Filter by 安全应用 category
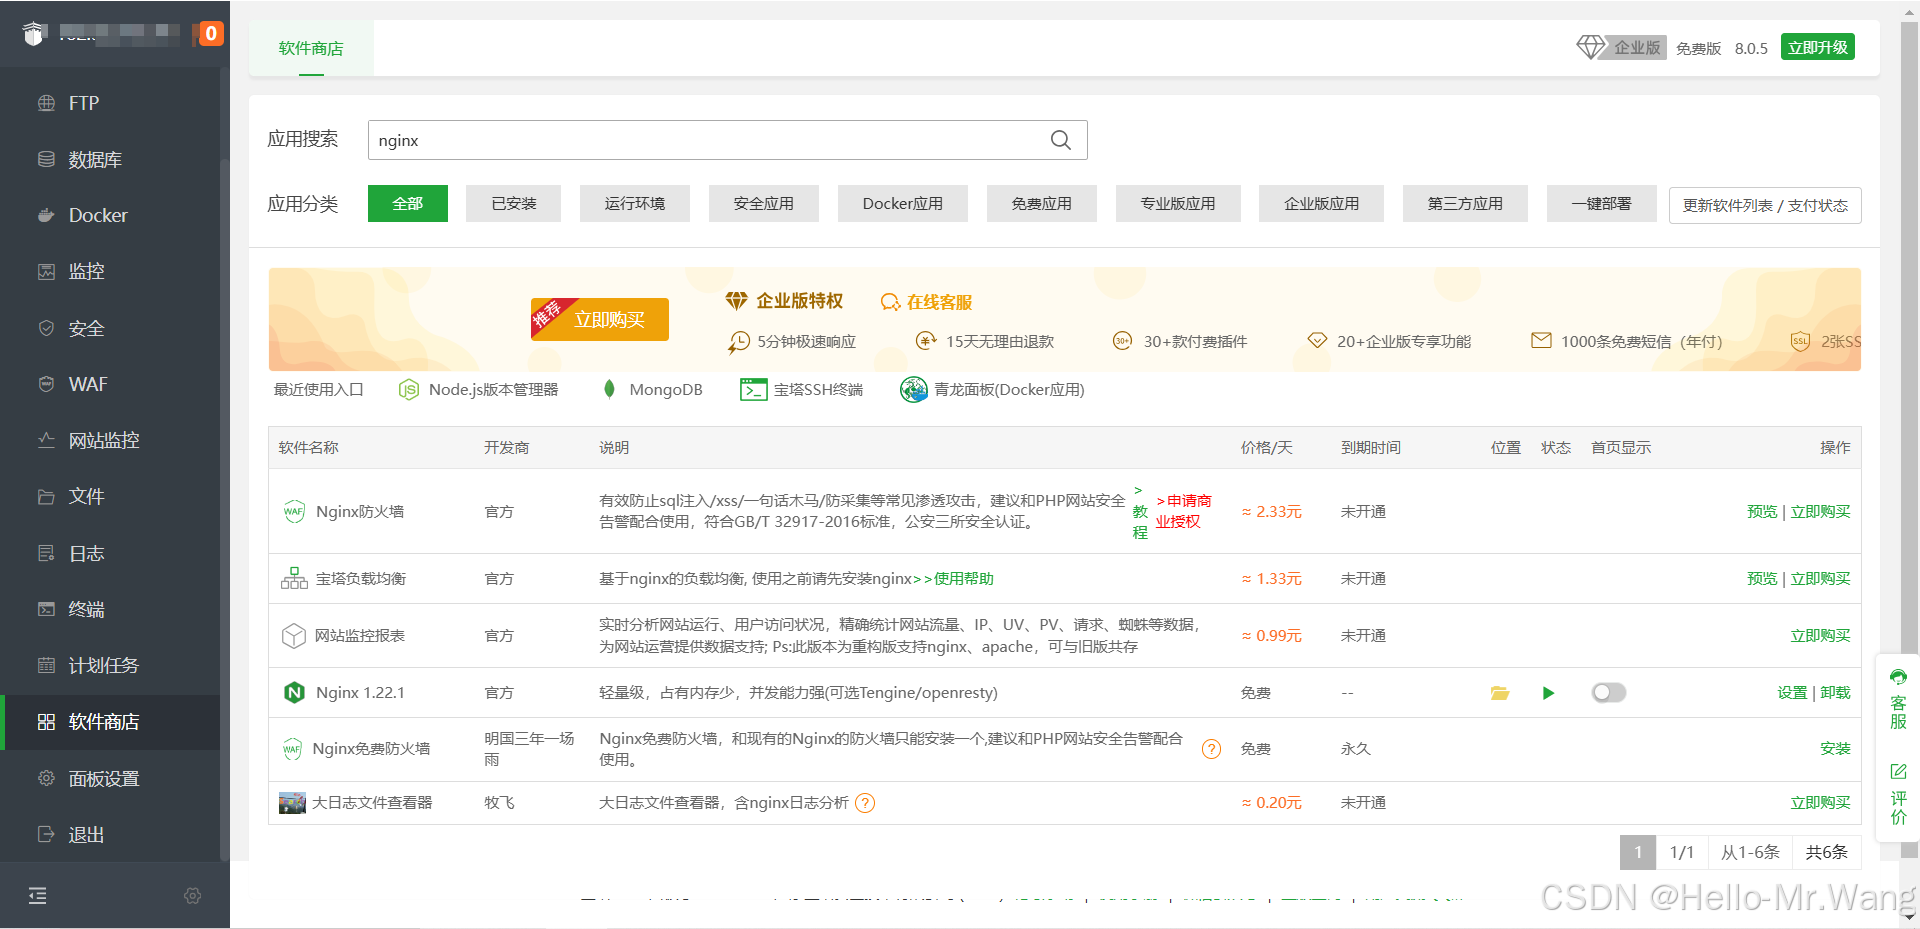 coord(764,203)
